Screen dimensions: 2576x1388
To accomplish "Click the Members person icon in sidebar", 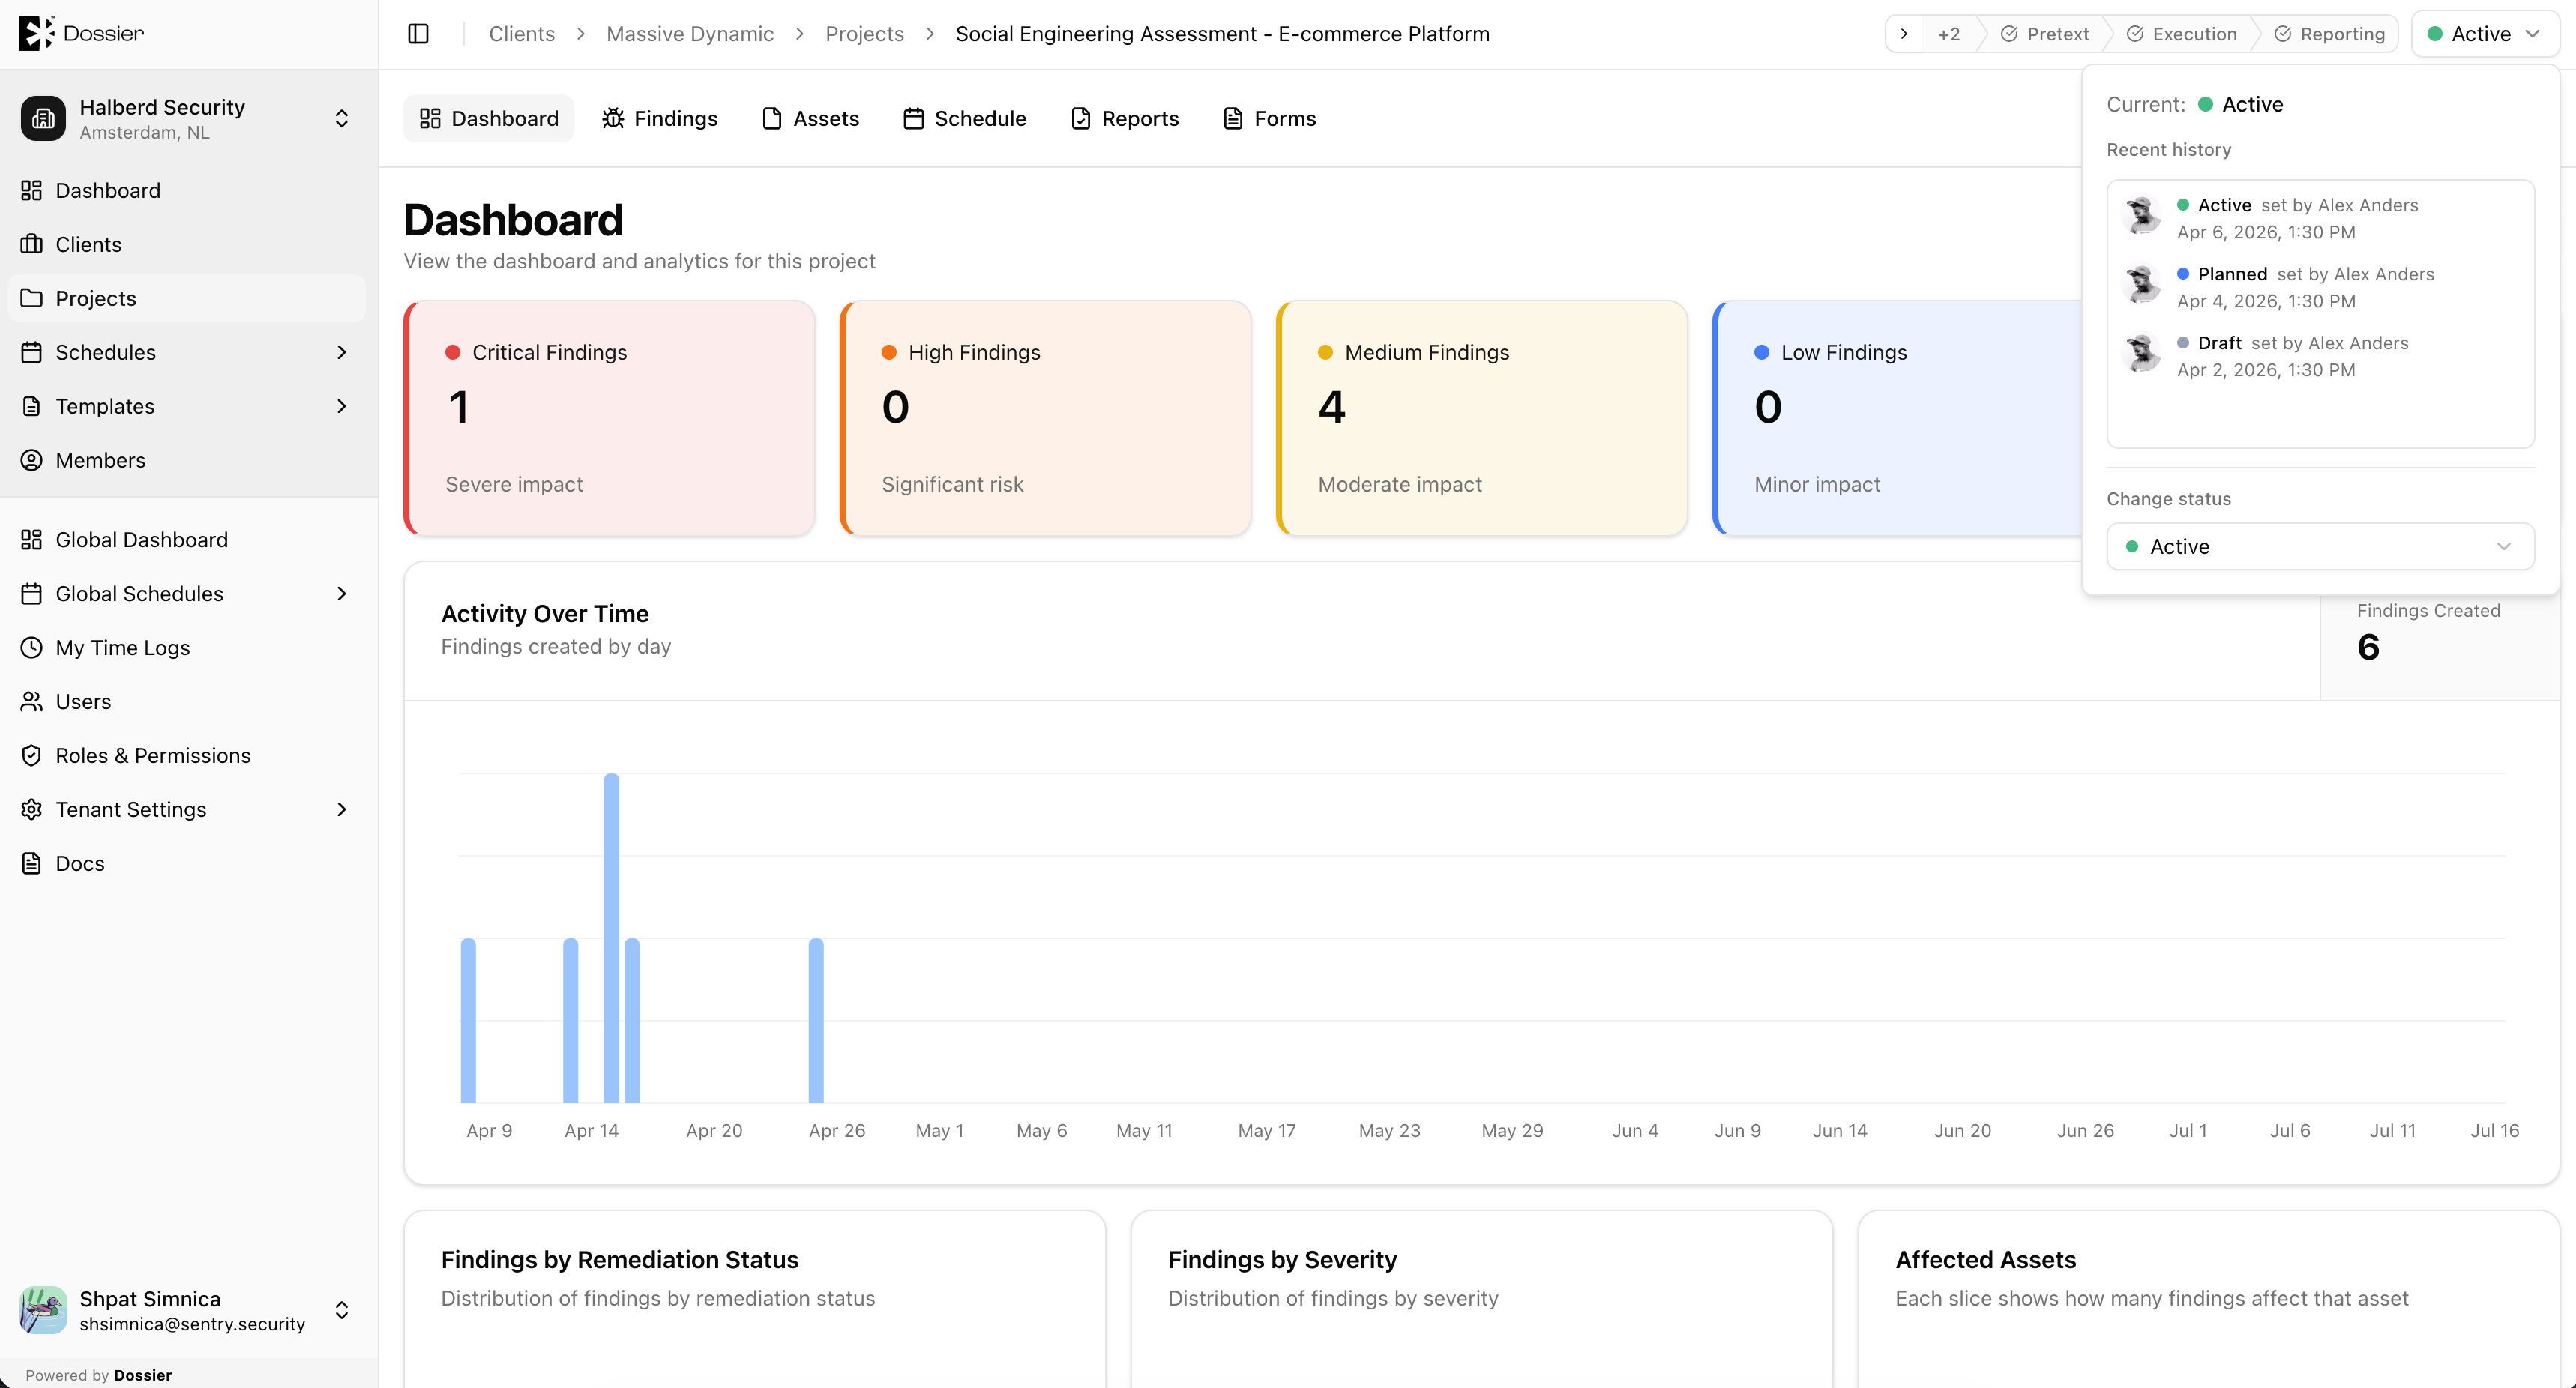I will click(32, 460).
